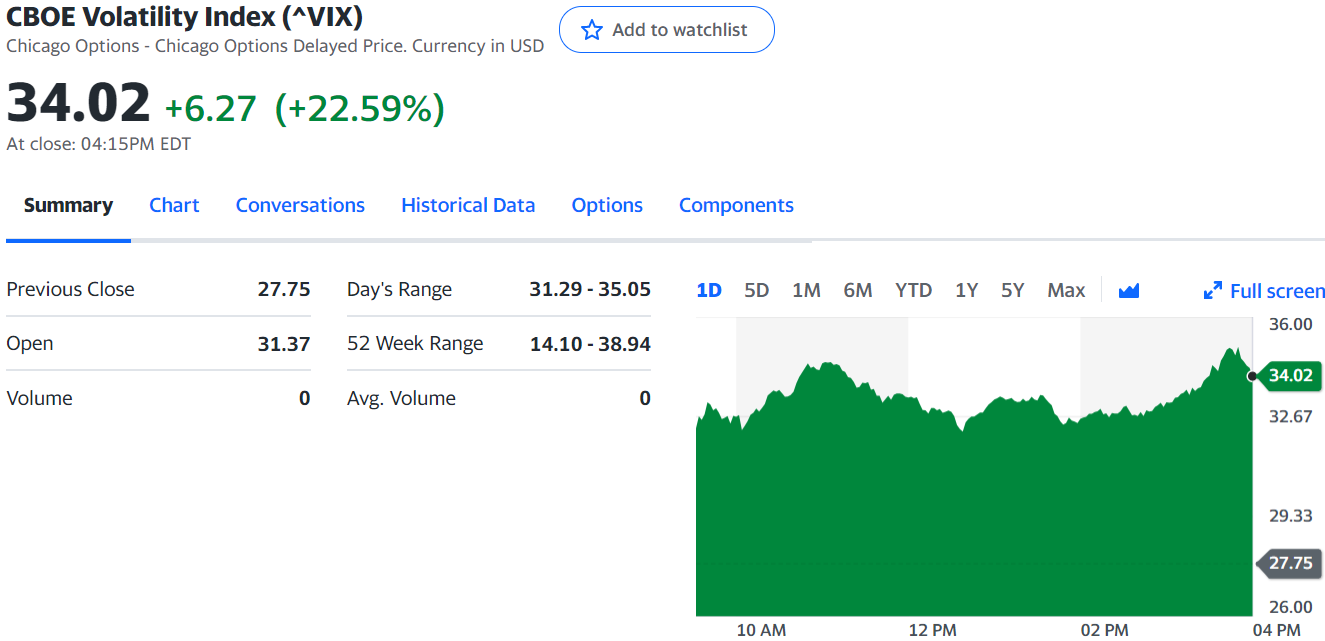Choose the Max chart range

click(x=1066, y=290)
